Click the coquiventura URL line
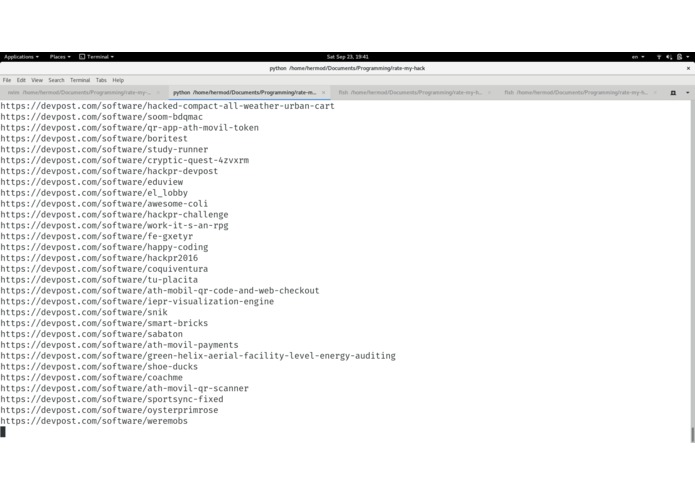695x494 pixels. [104, 269]
